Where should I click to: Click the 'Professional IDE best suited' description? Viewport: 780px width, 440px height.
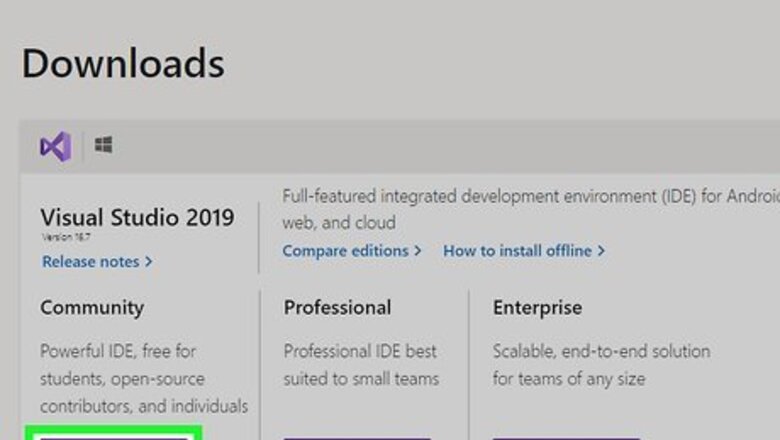tap(361, 365)
